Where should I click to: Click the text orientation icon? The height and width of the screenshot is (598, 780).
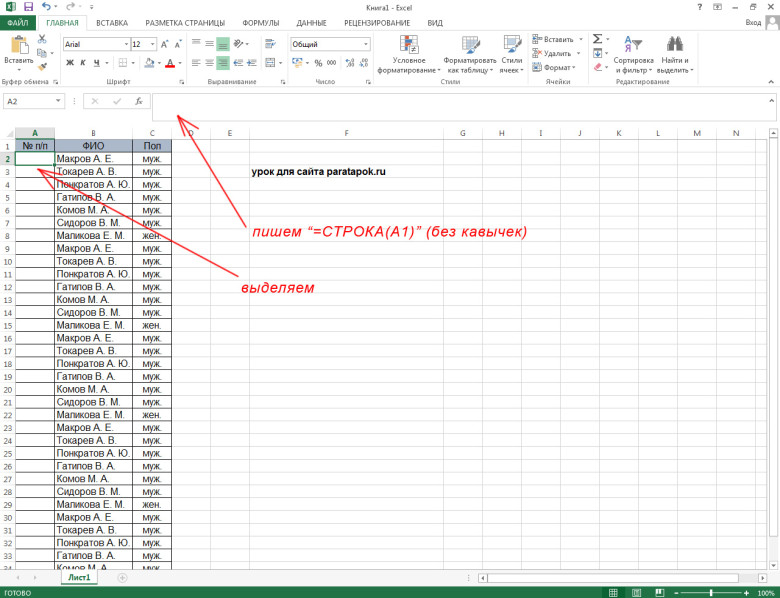tap(239, 44)
